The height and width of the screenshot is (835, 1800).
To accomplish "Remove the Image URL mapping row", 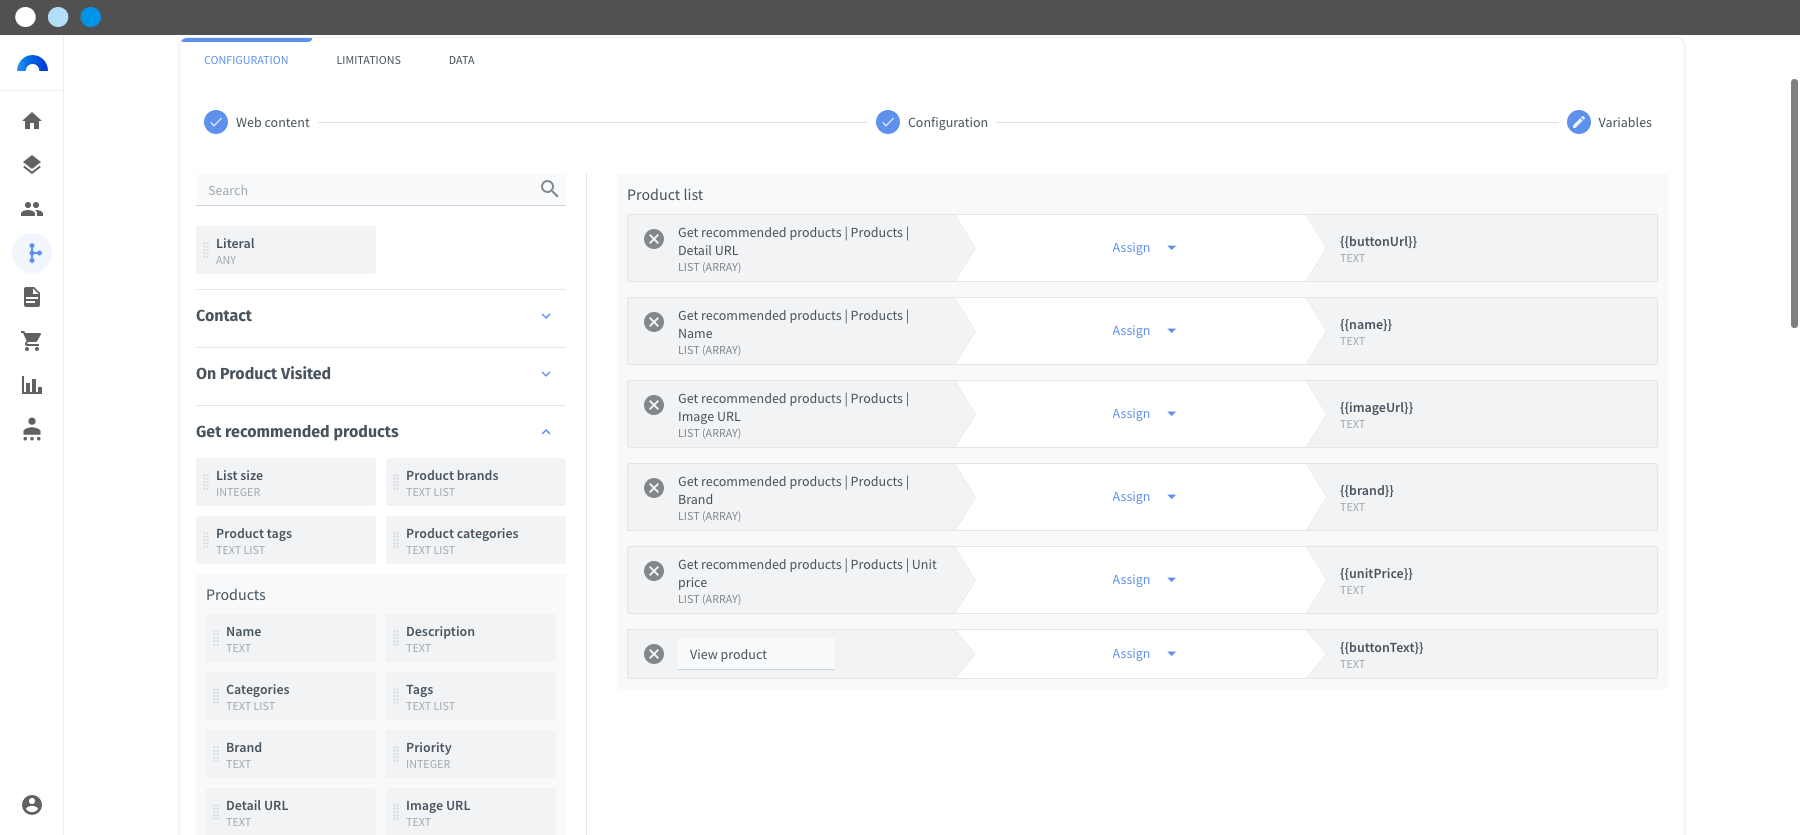I will (x=654, y=405).
